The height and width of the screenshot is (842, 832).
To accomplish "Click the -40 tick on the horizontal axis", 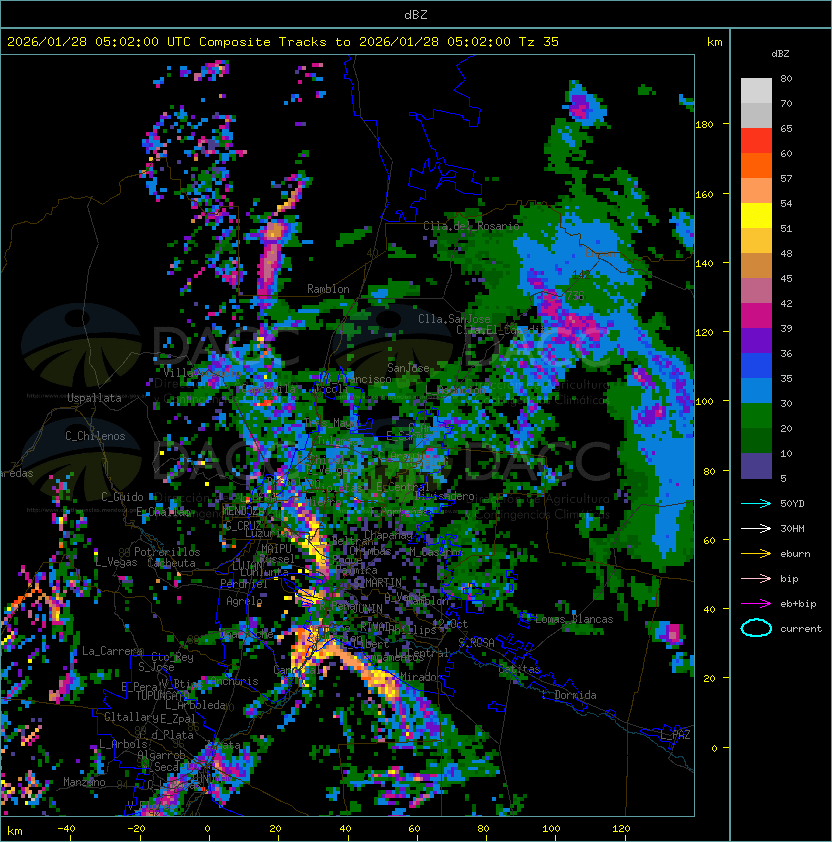I will [66, 829].
